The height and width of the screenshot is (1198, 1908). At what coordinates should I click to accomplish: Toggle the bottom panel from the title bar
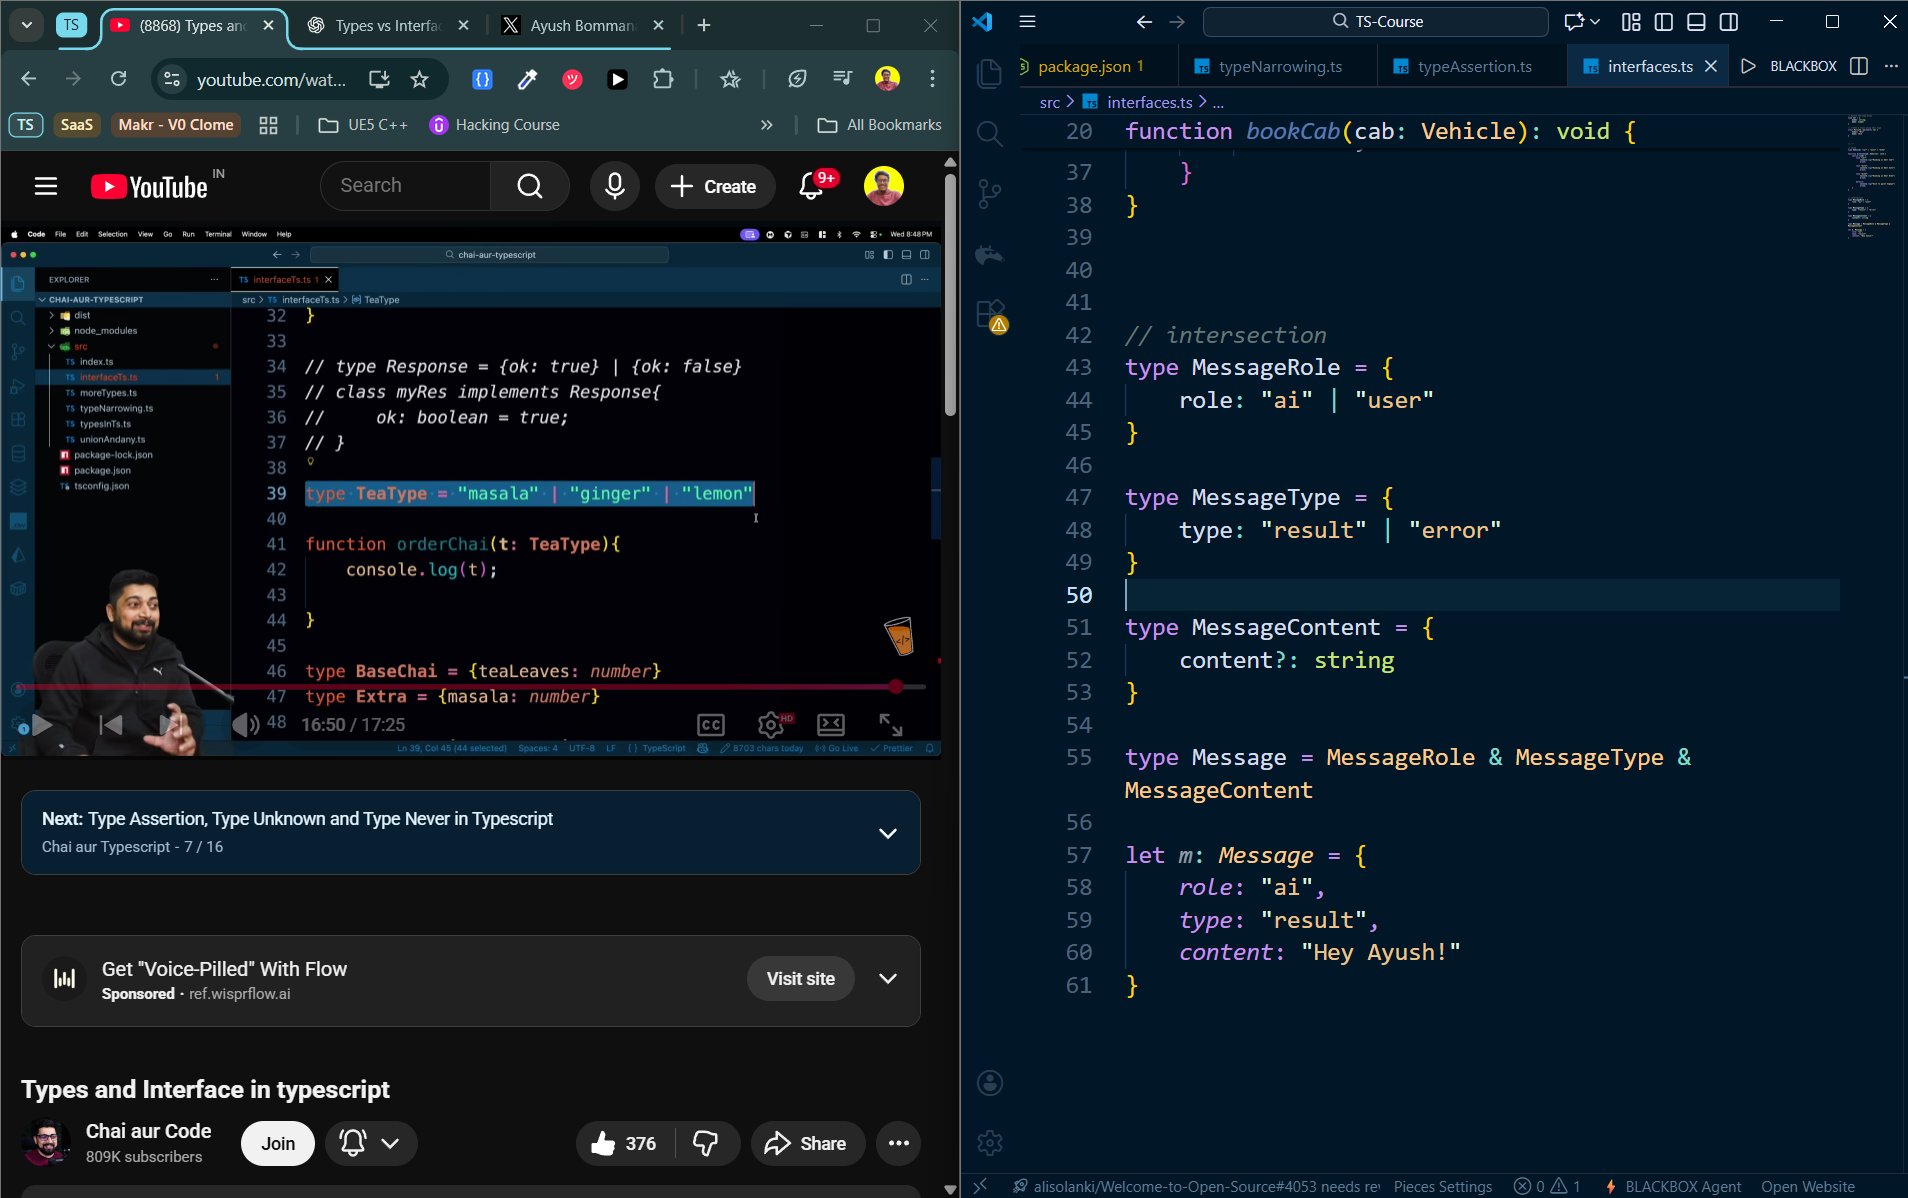(x=1695, y=21)
